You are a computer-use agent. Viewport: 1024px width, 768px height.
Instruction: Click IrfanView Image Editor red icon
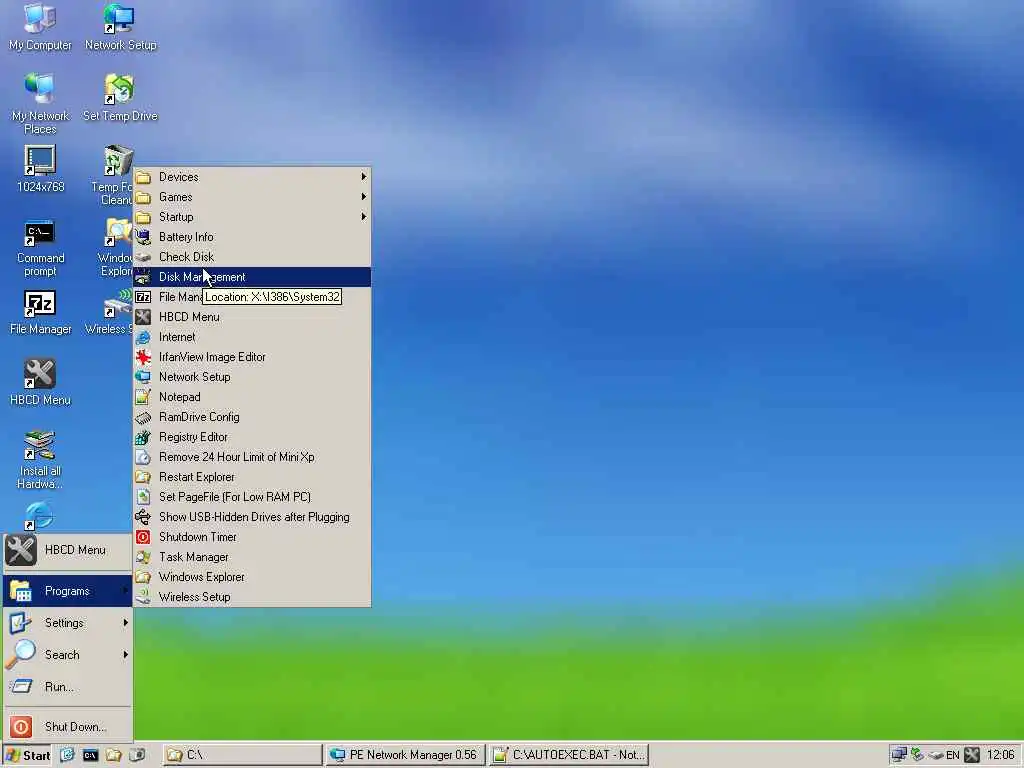click(x=143, y=357)
